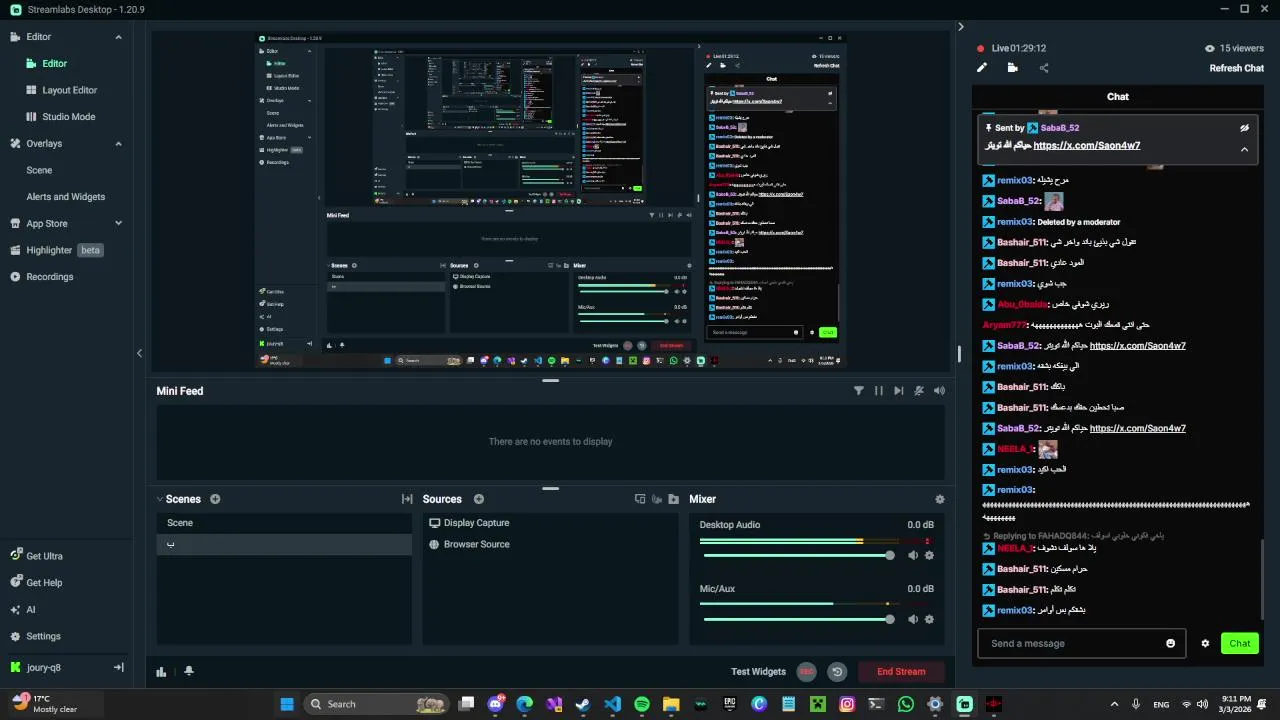This screenshot has width=1280, height=720.
Task: Click the replay buffer button
Action: pyautogui.click(x=838, y=671)
